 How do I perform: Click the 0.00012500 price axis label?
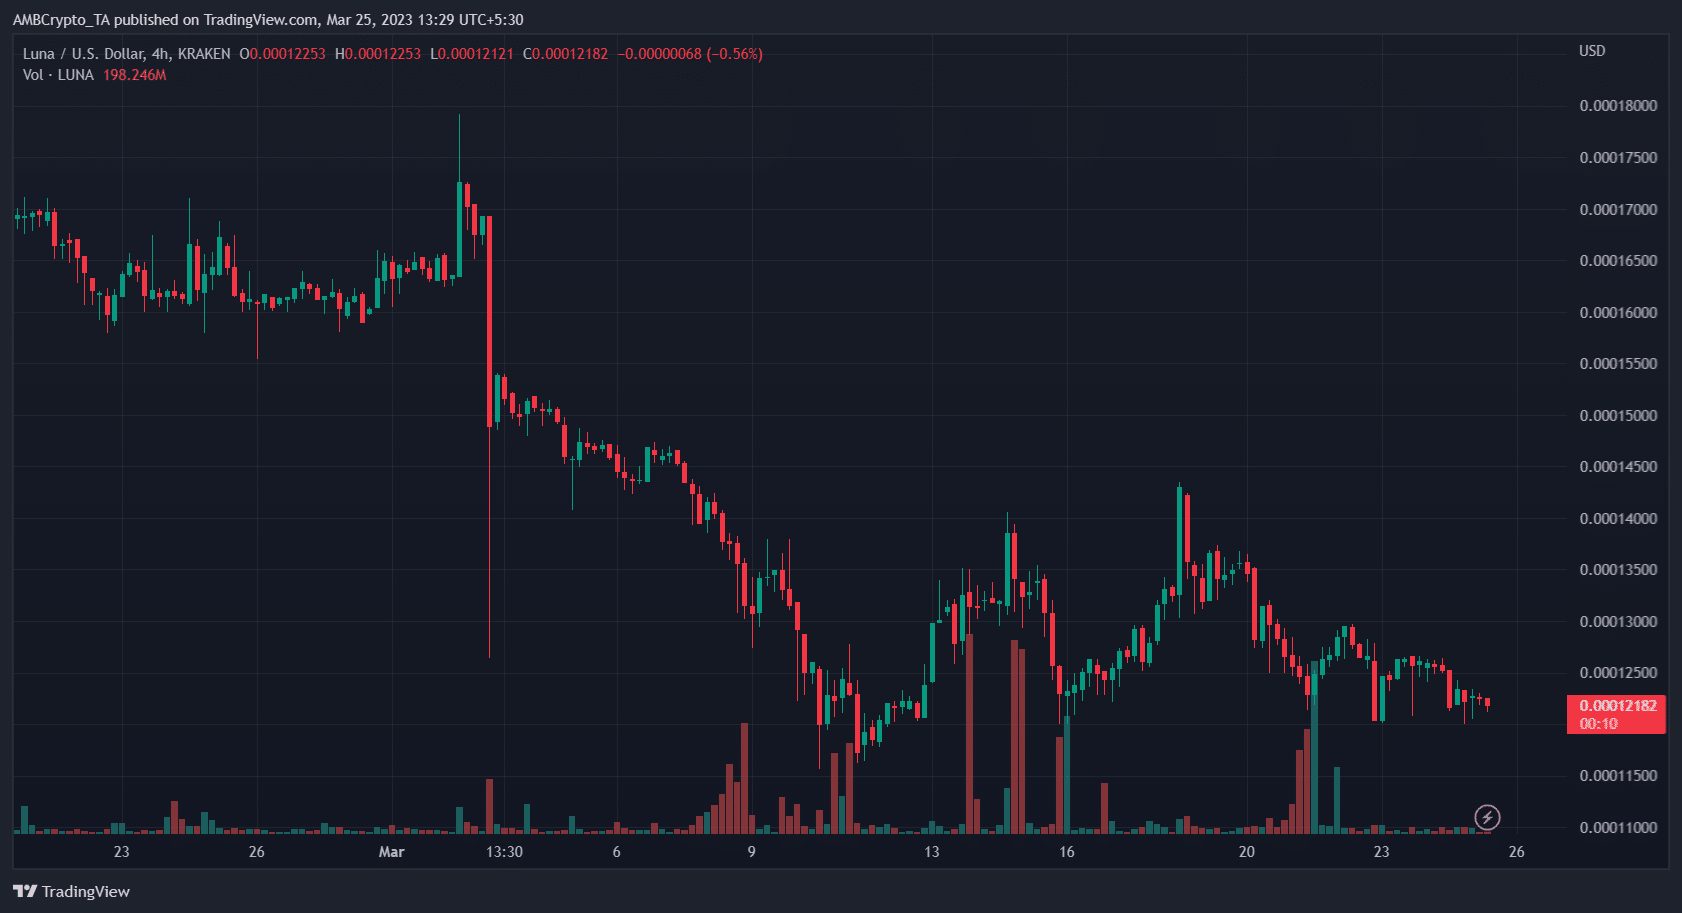1618,673
